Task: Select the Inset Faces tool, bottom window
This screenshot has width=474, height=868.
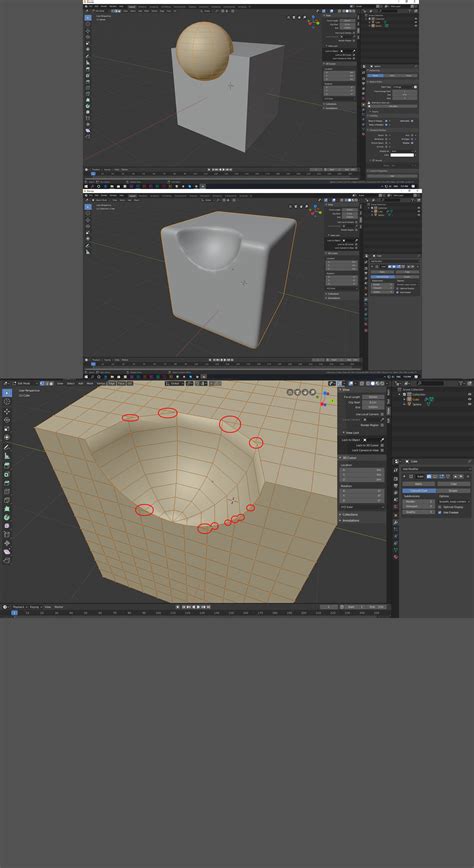Action: (x=7, y=474)
